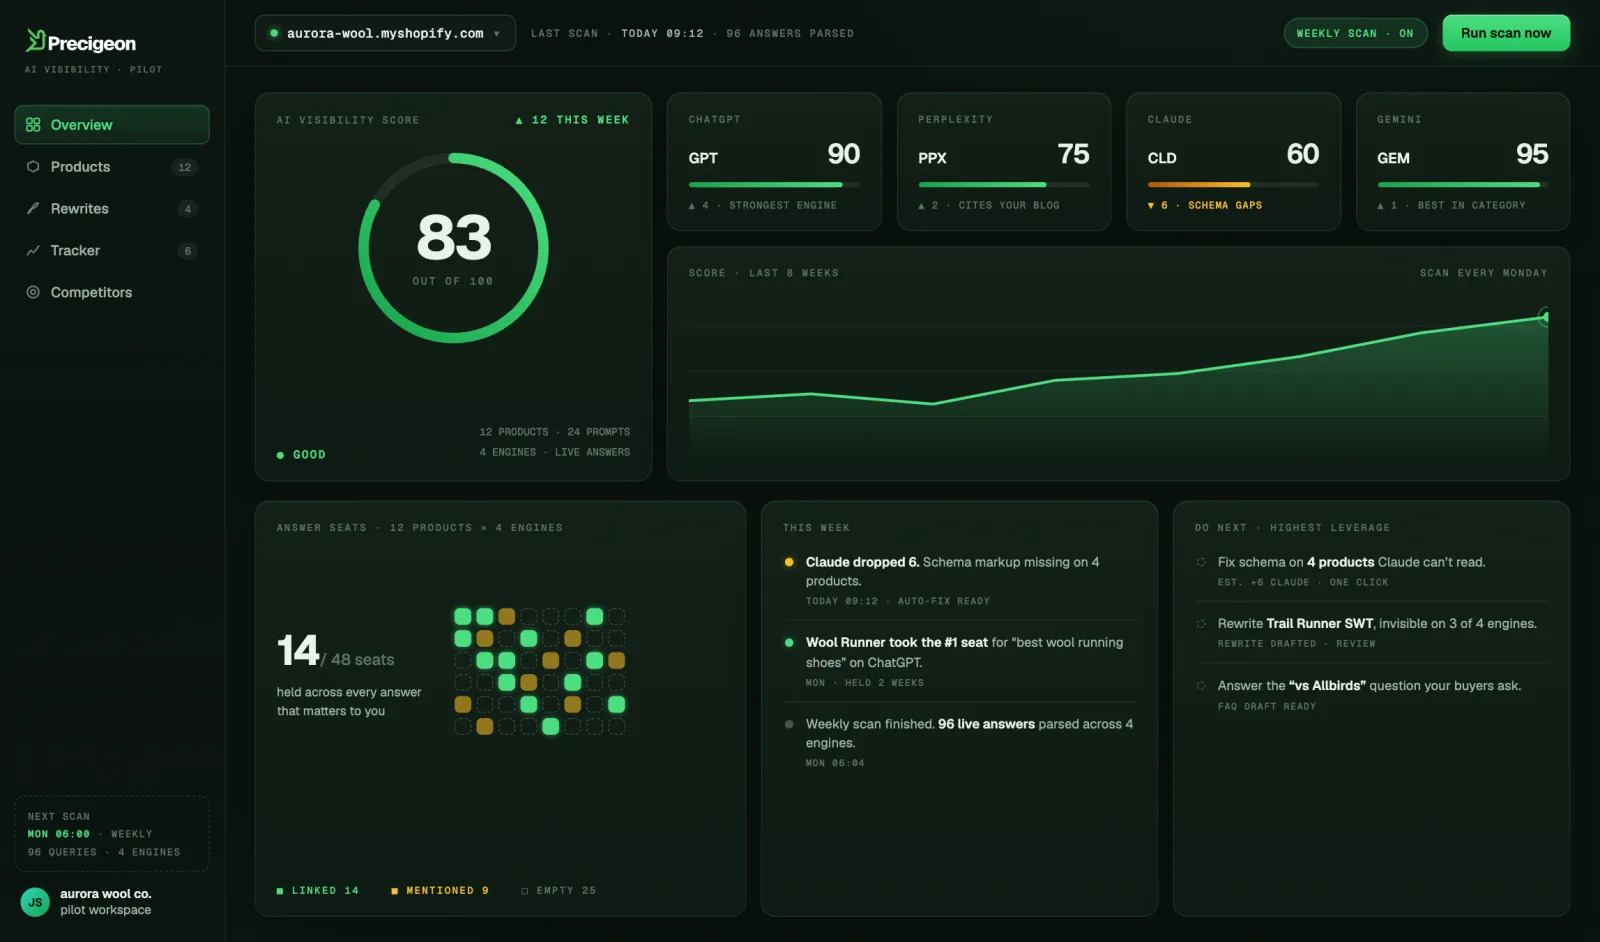Click the Next Scan Mon 06:00 box

pos(112,834)
